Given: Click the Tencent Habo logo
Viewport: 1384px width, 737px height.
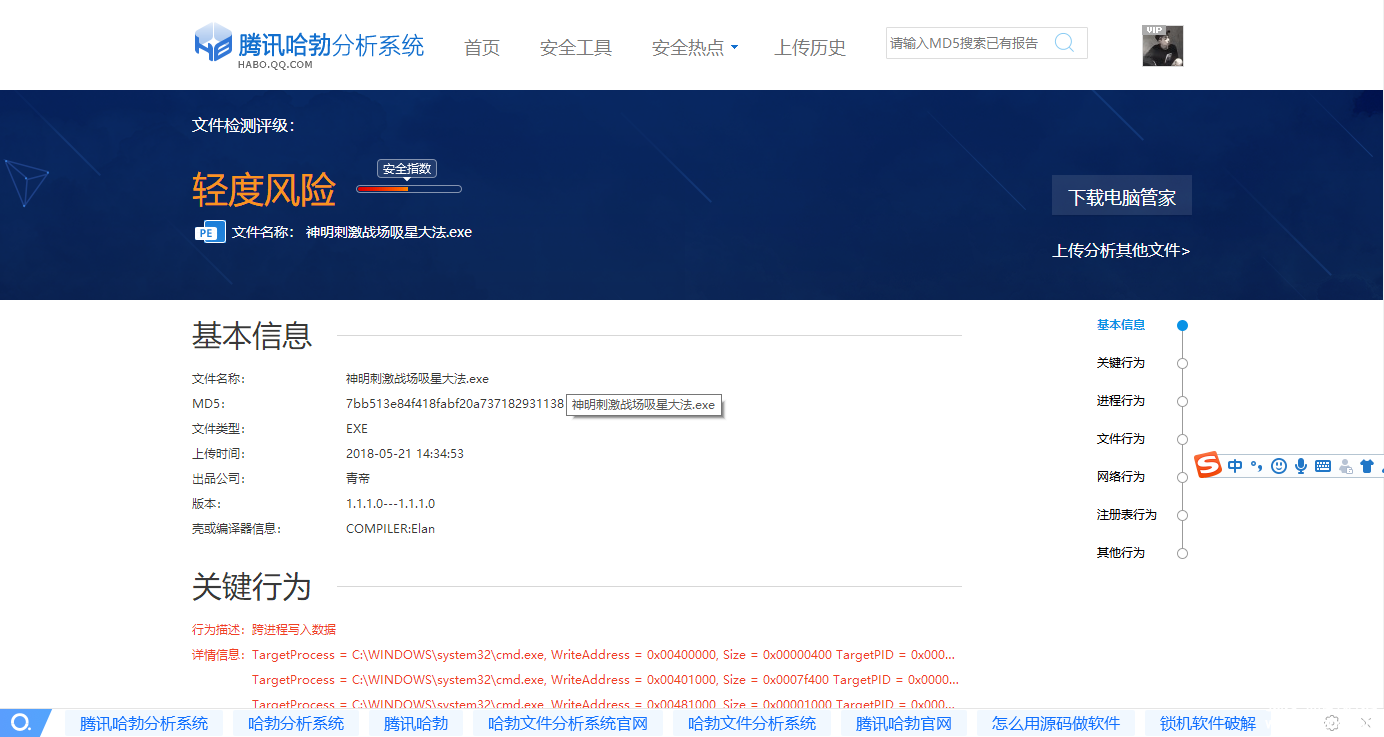Looking at the screenshot, I should (x=309, y=45).
